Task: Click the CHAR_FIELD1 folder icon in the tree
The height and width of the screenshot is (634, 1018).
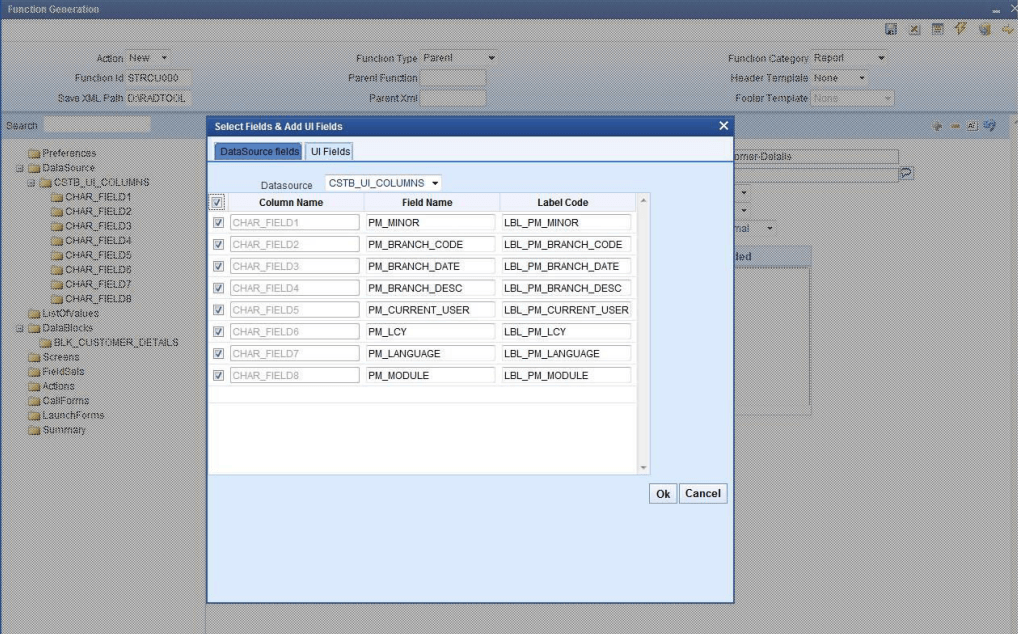Action: coord(57,197)
